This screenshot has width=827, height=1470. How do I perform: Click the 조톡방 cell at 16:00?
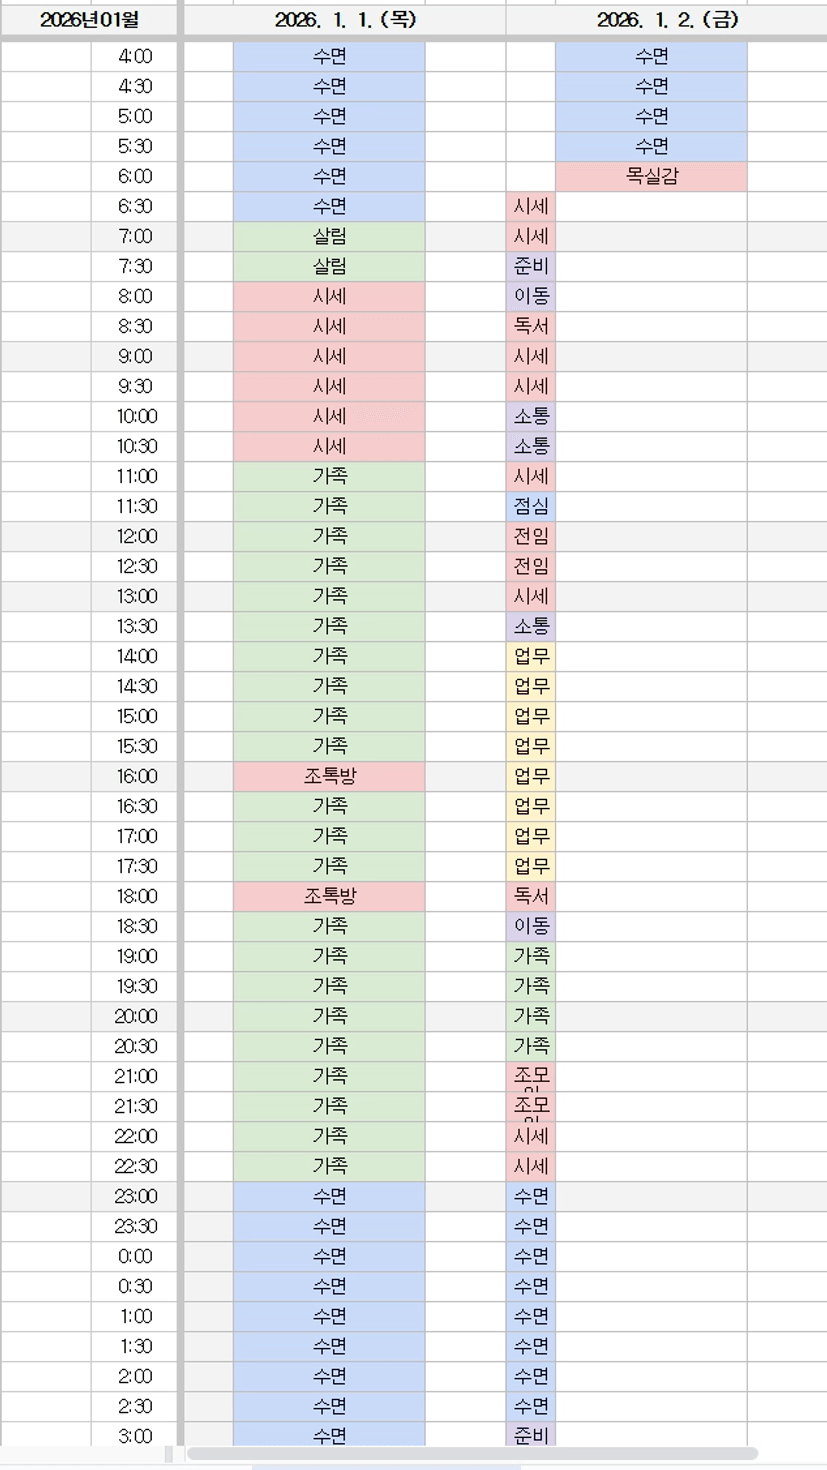tap(329, 777)
